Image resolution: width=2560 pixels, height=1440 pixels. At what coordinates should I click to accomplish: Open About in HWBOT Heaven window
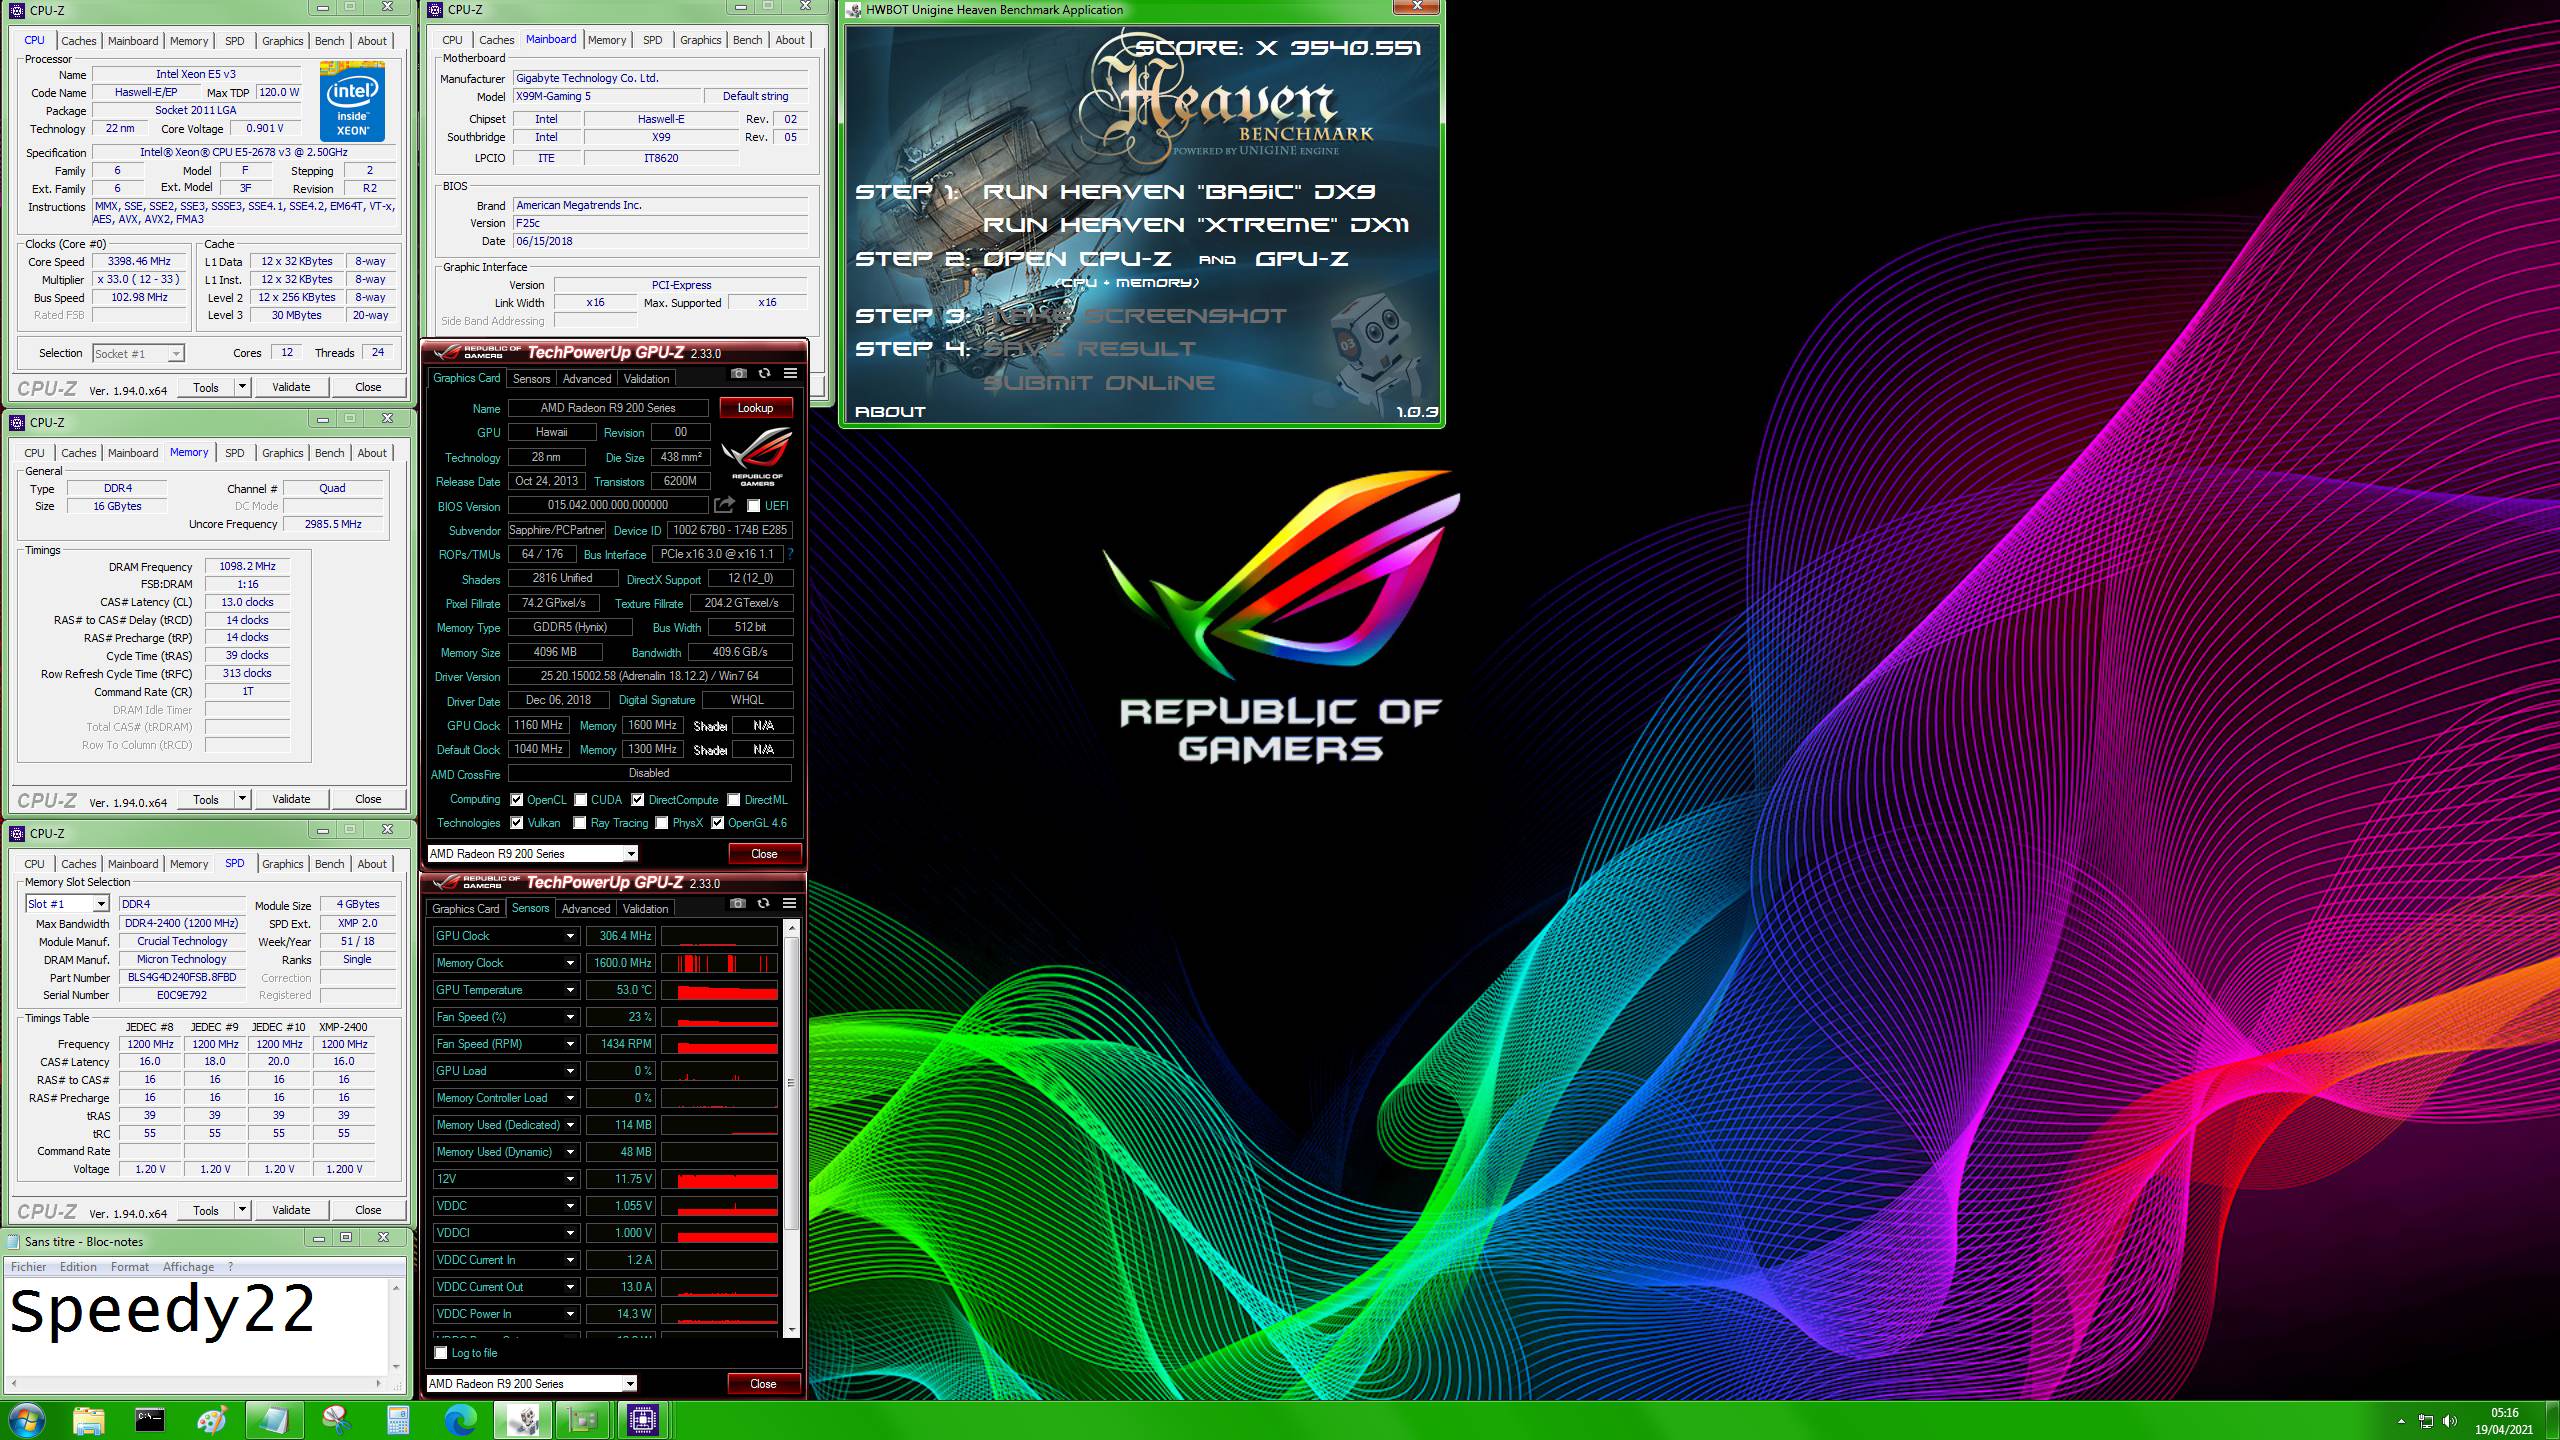tap(890, 411)
